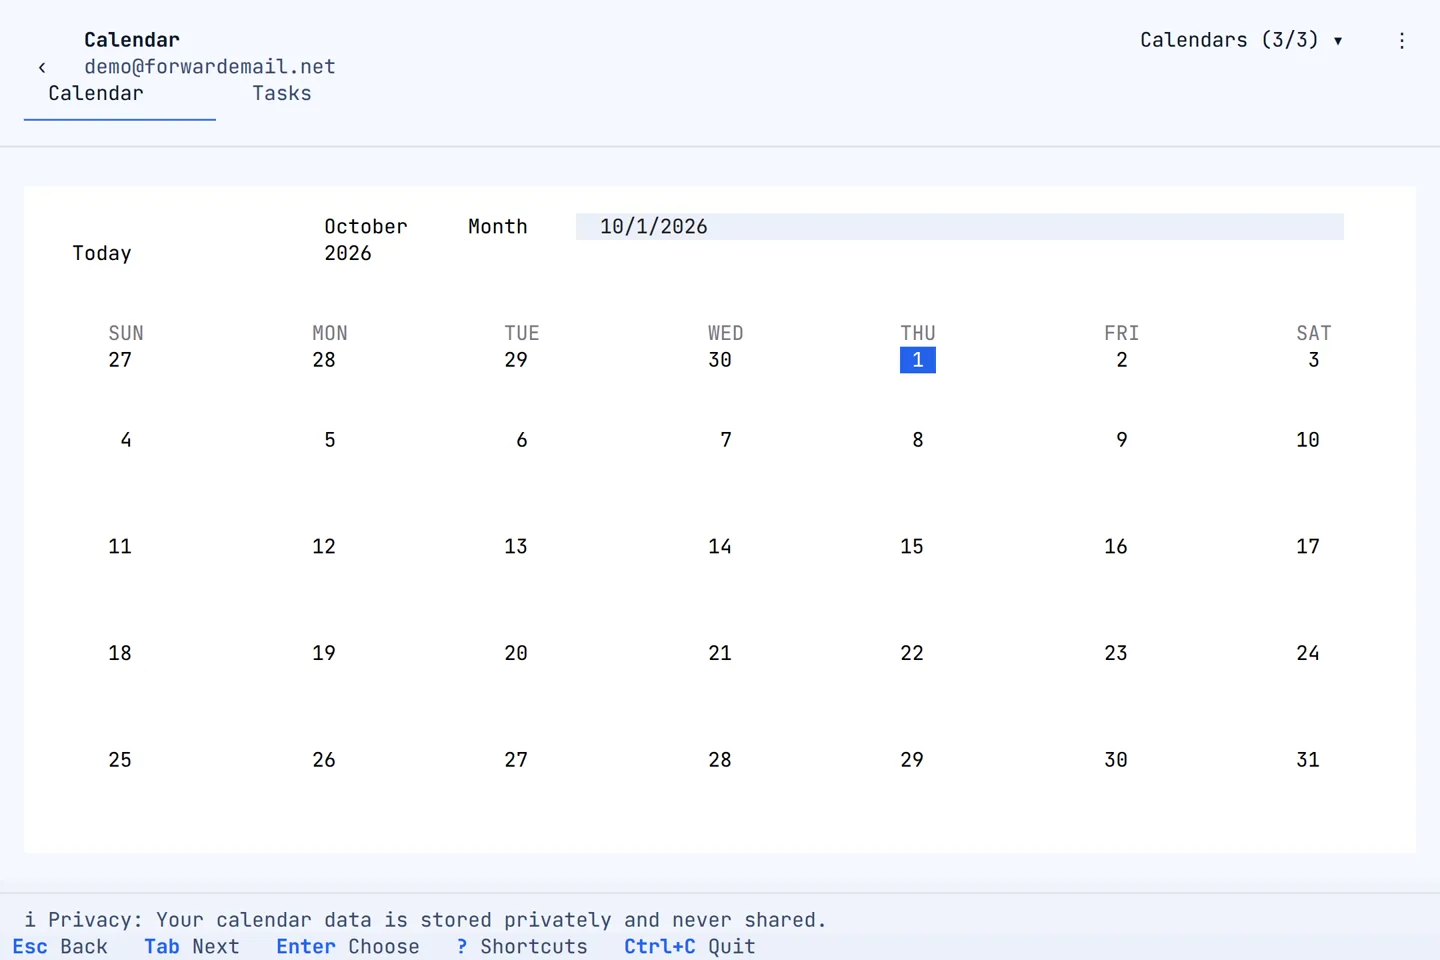Select day 13 in the grid

coord(516,547)
